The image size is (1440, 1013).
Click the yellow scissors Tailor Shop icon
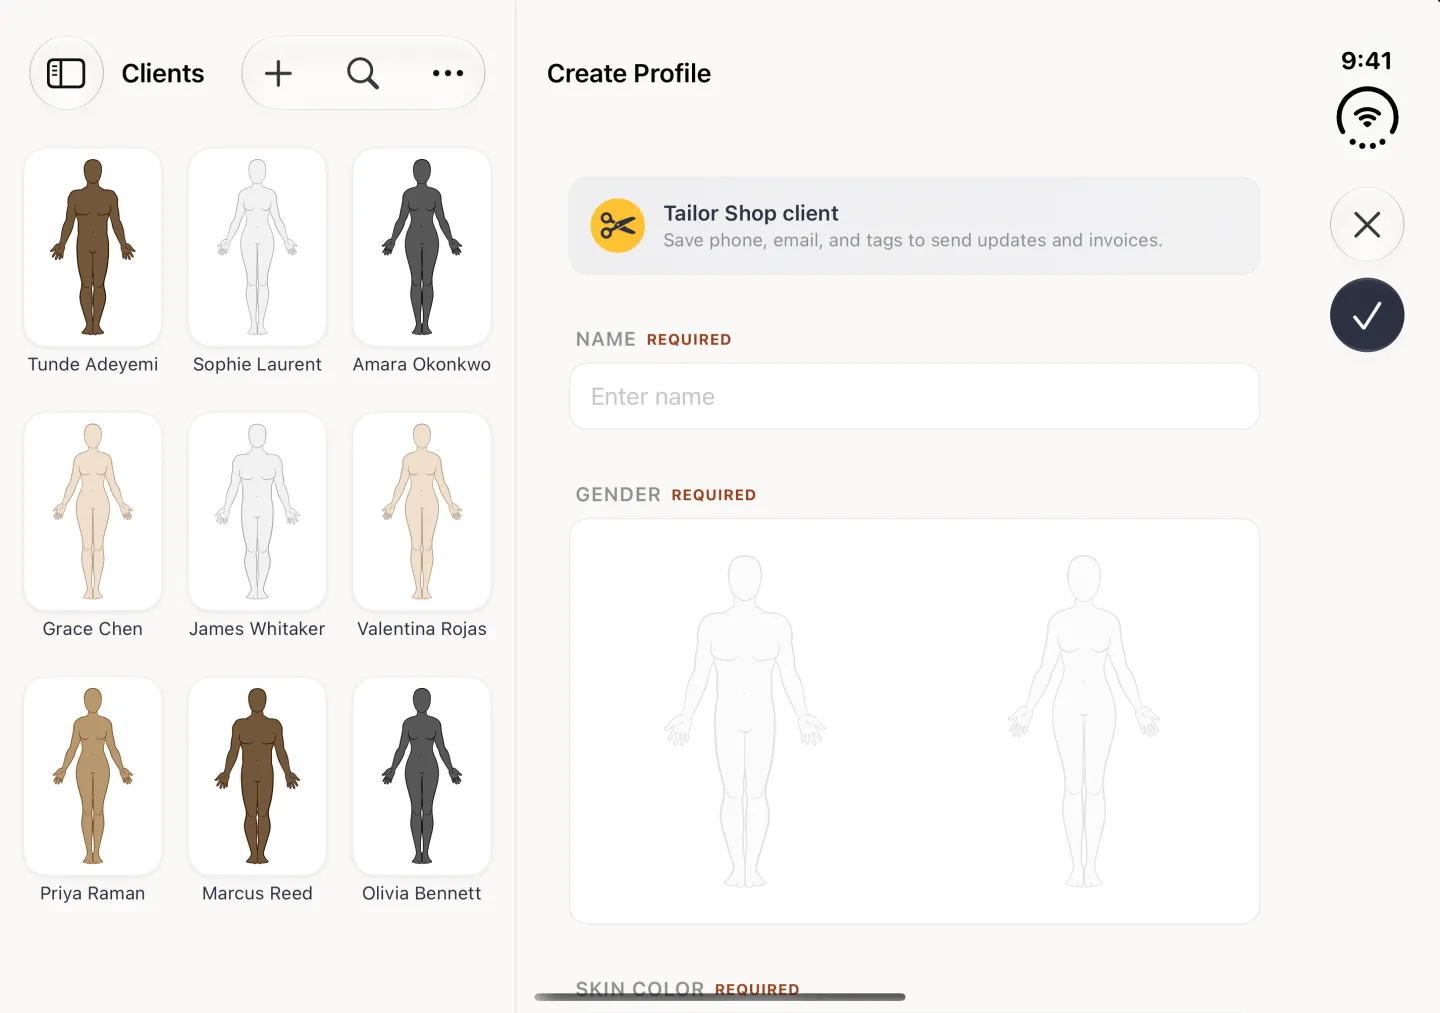[x=617, y=225]
